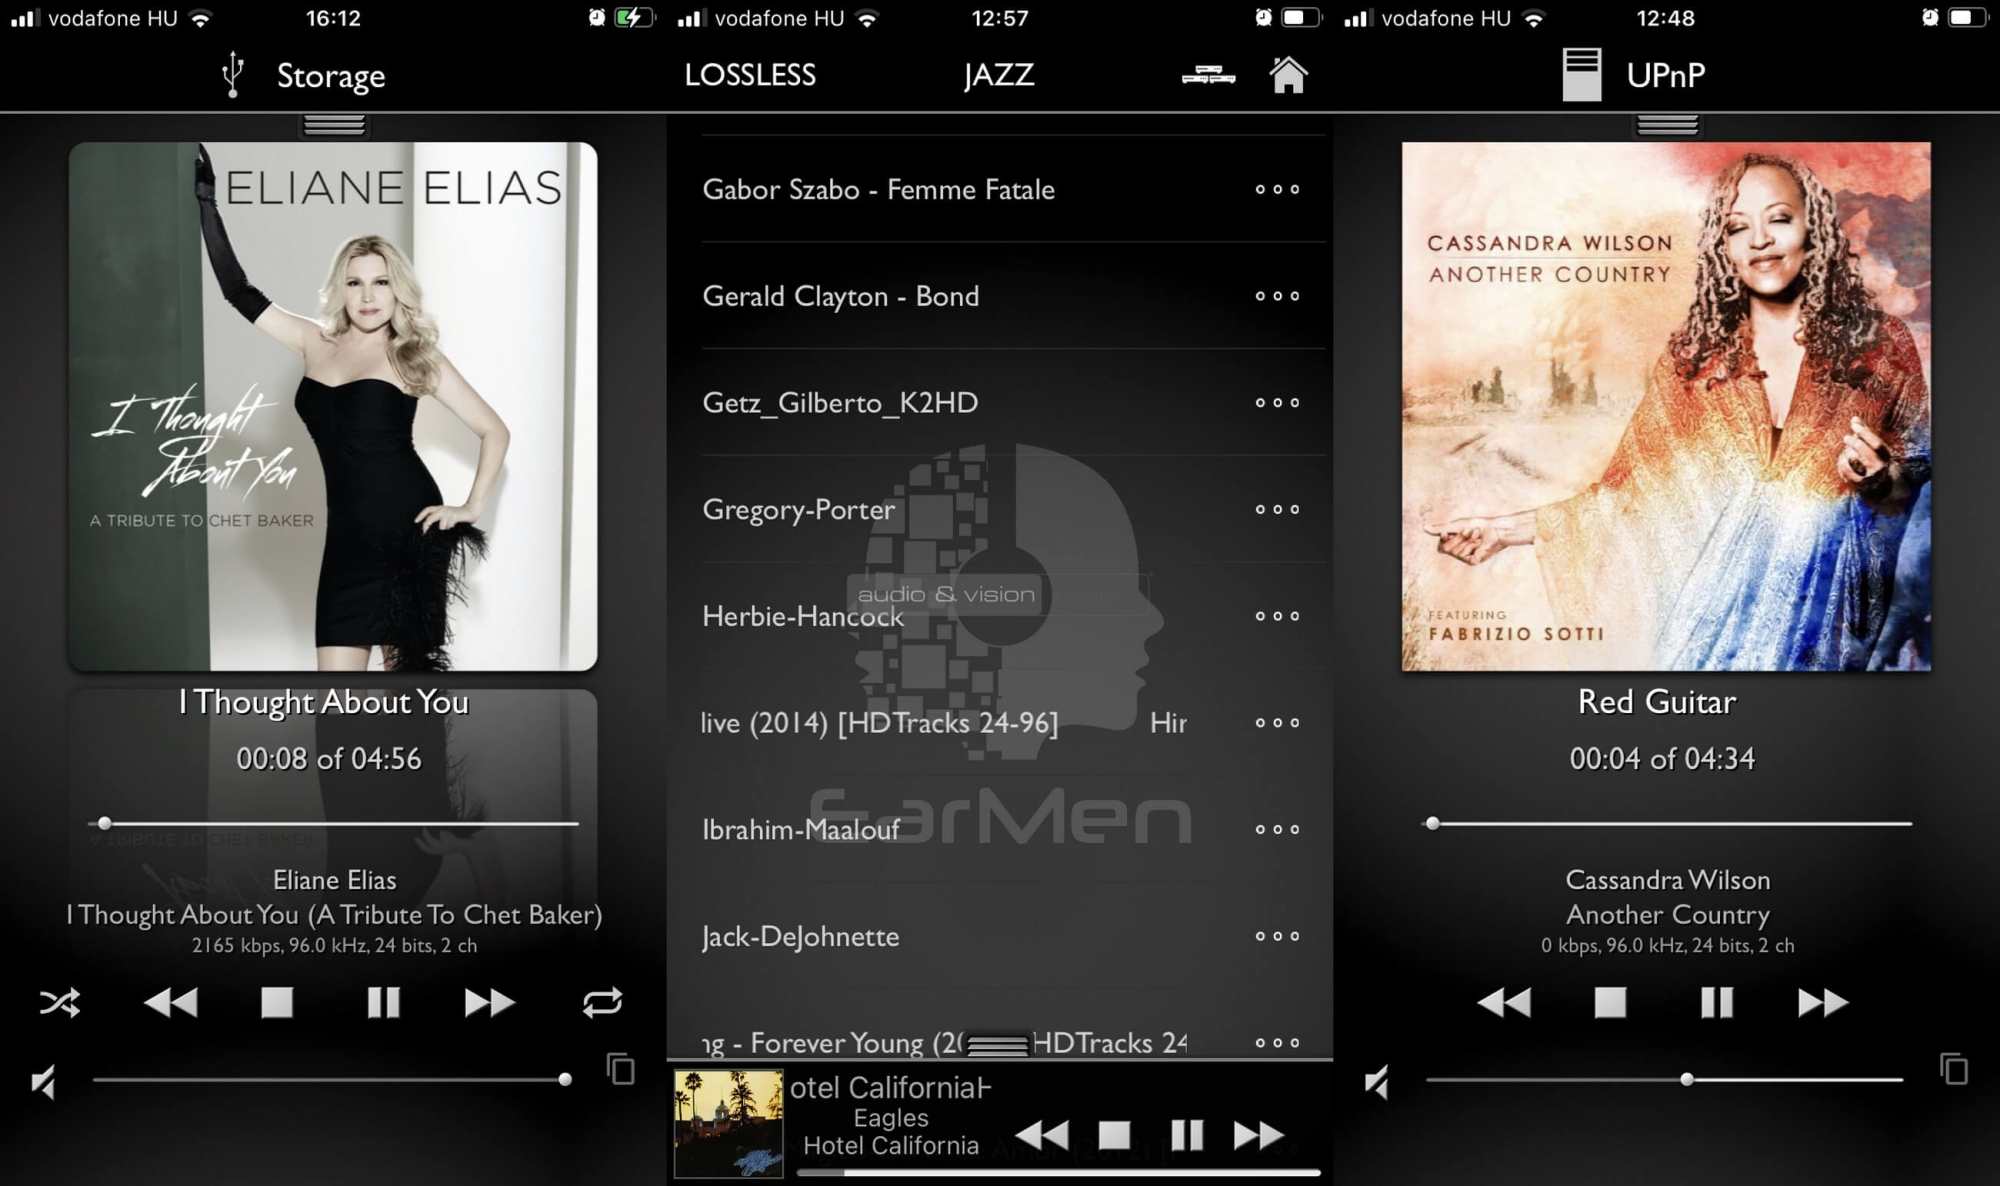Click the repeat icon on left player
This screenshot has width=2000, height=1186.
(603, 1004)
